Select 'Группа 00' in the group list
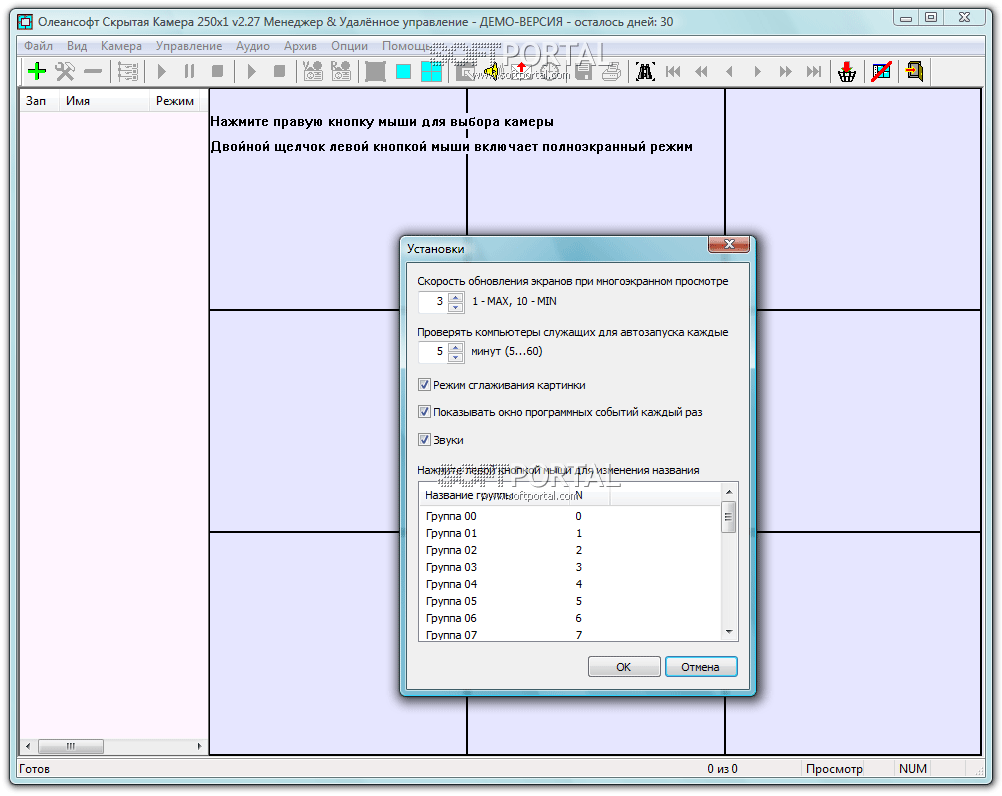The height and width of the screenshot is (796, 1002). coord(451,516)
